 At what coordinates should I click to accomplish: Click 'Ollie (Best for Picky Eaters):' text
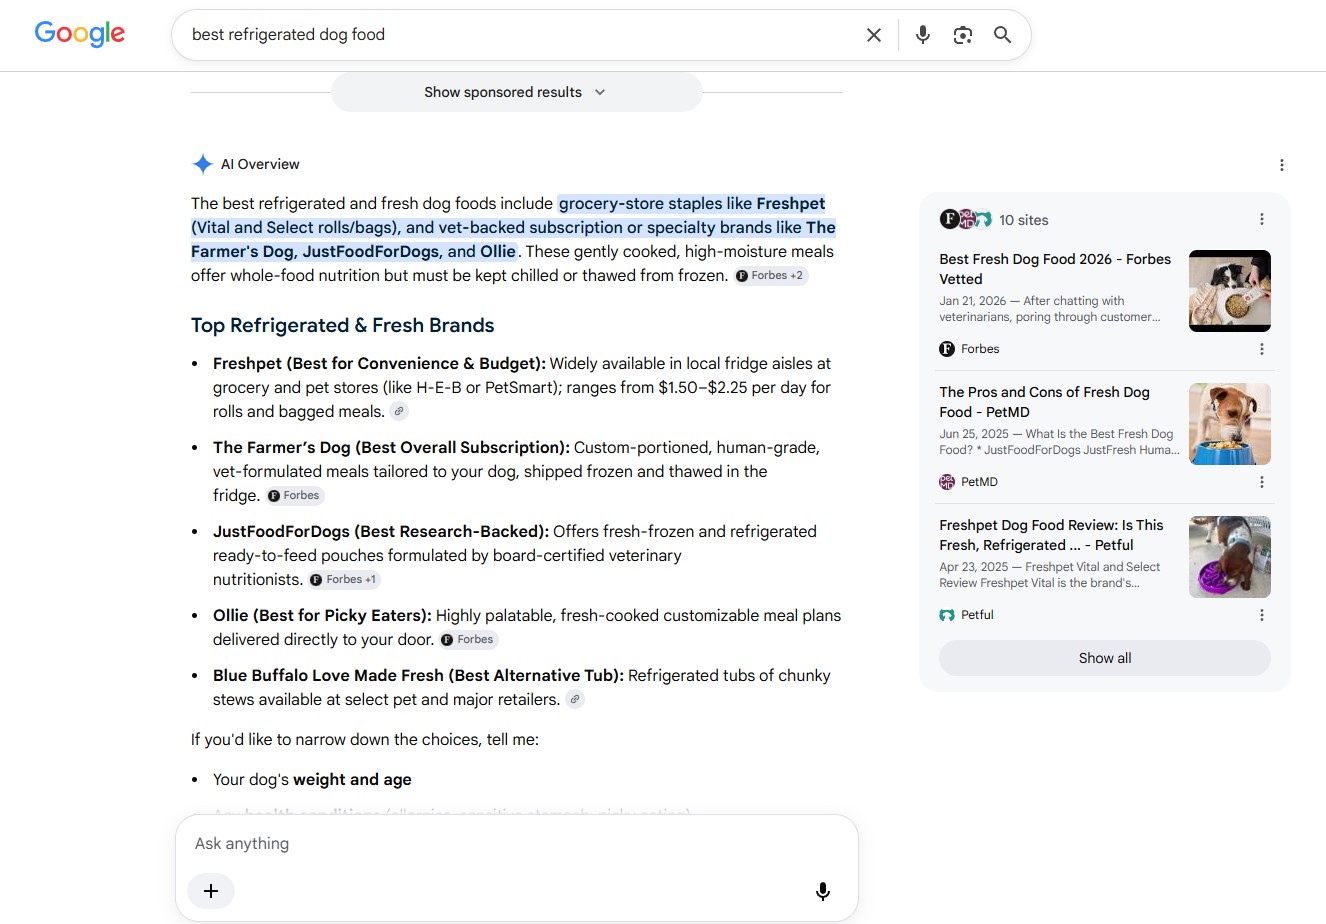(322, 616)
